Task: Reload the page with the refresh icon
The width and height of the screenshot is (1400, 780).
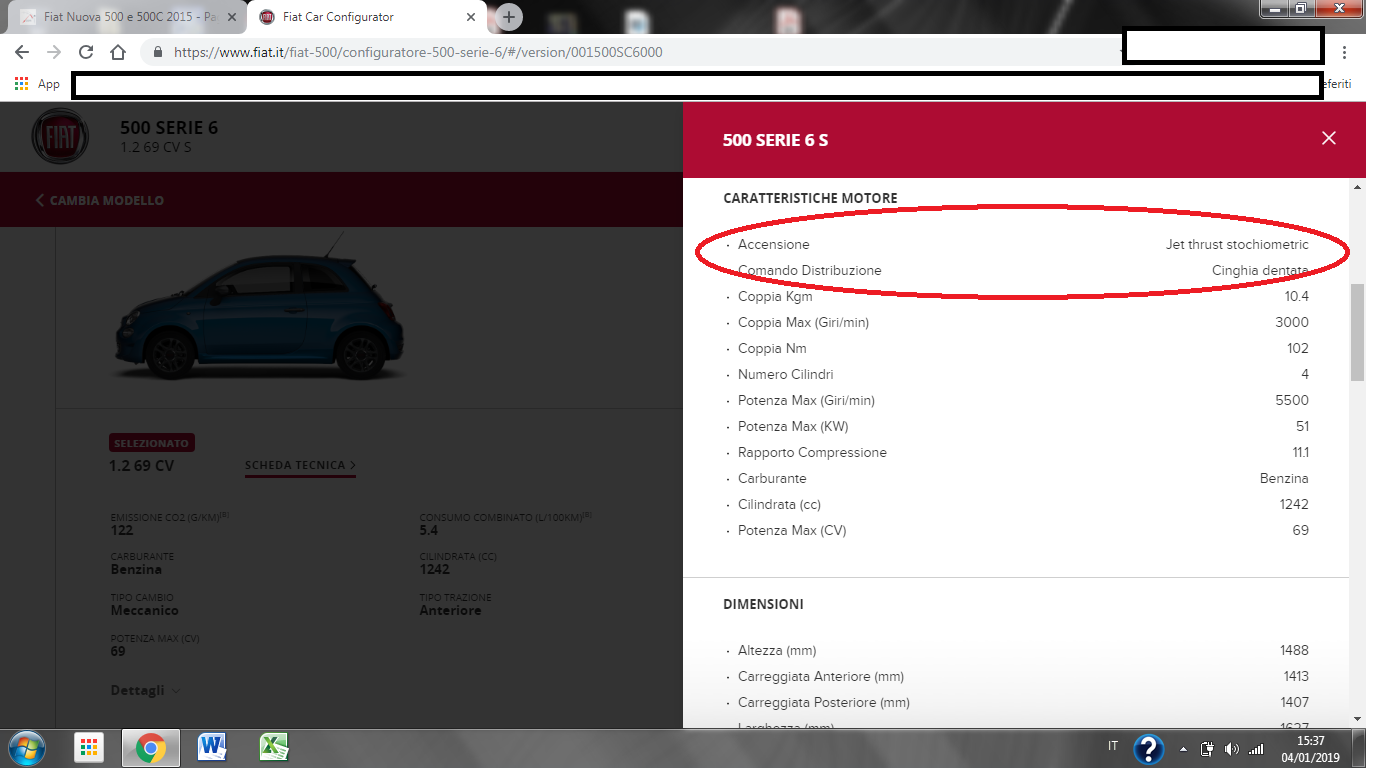Action: click(x=86, y=52)
